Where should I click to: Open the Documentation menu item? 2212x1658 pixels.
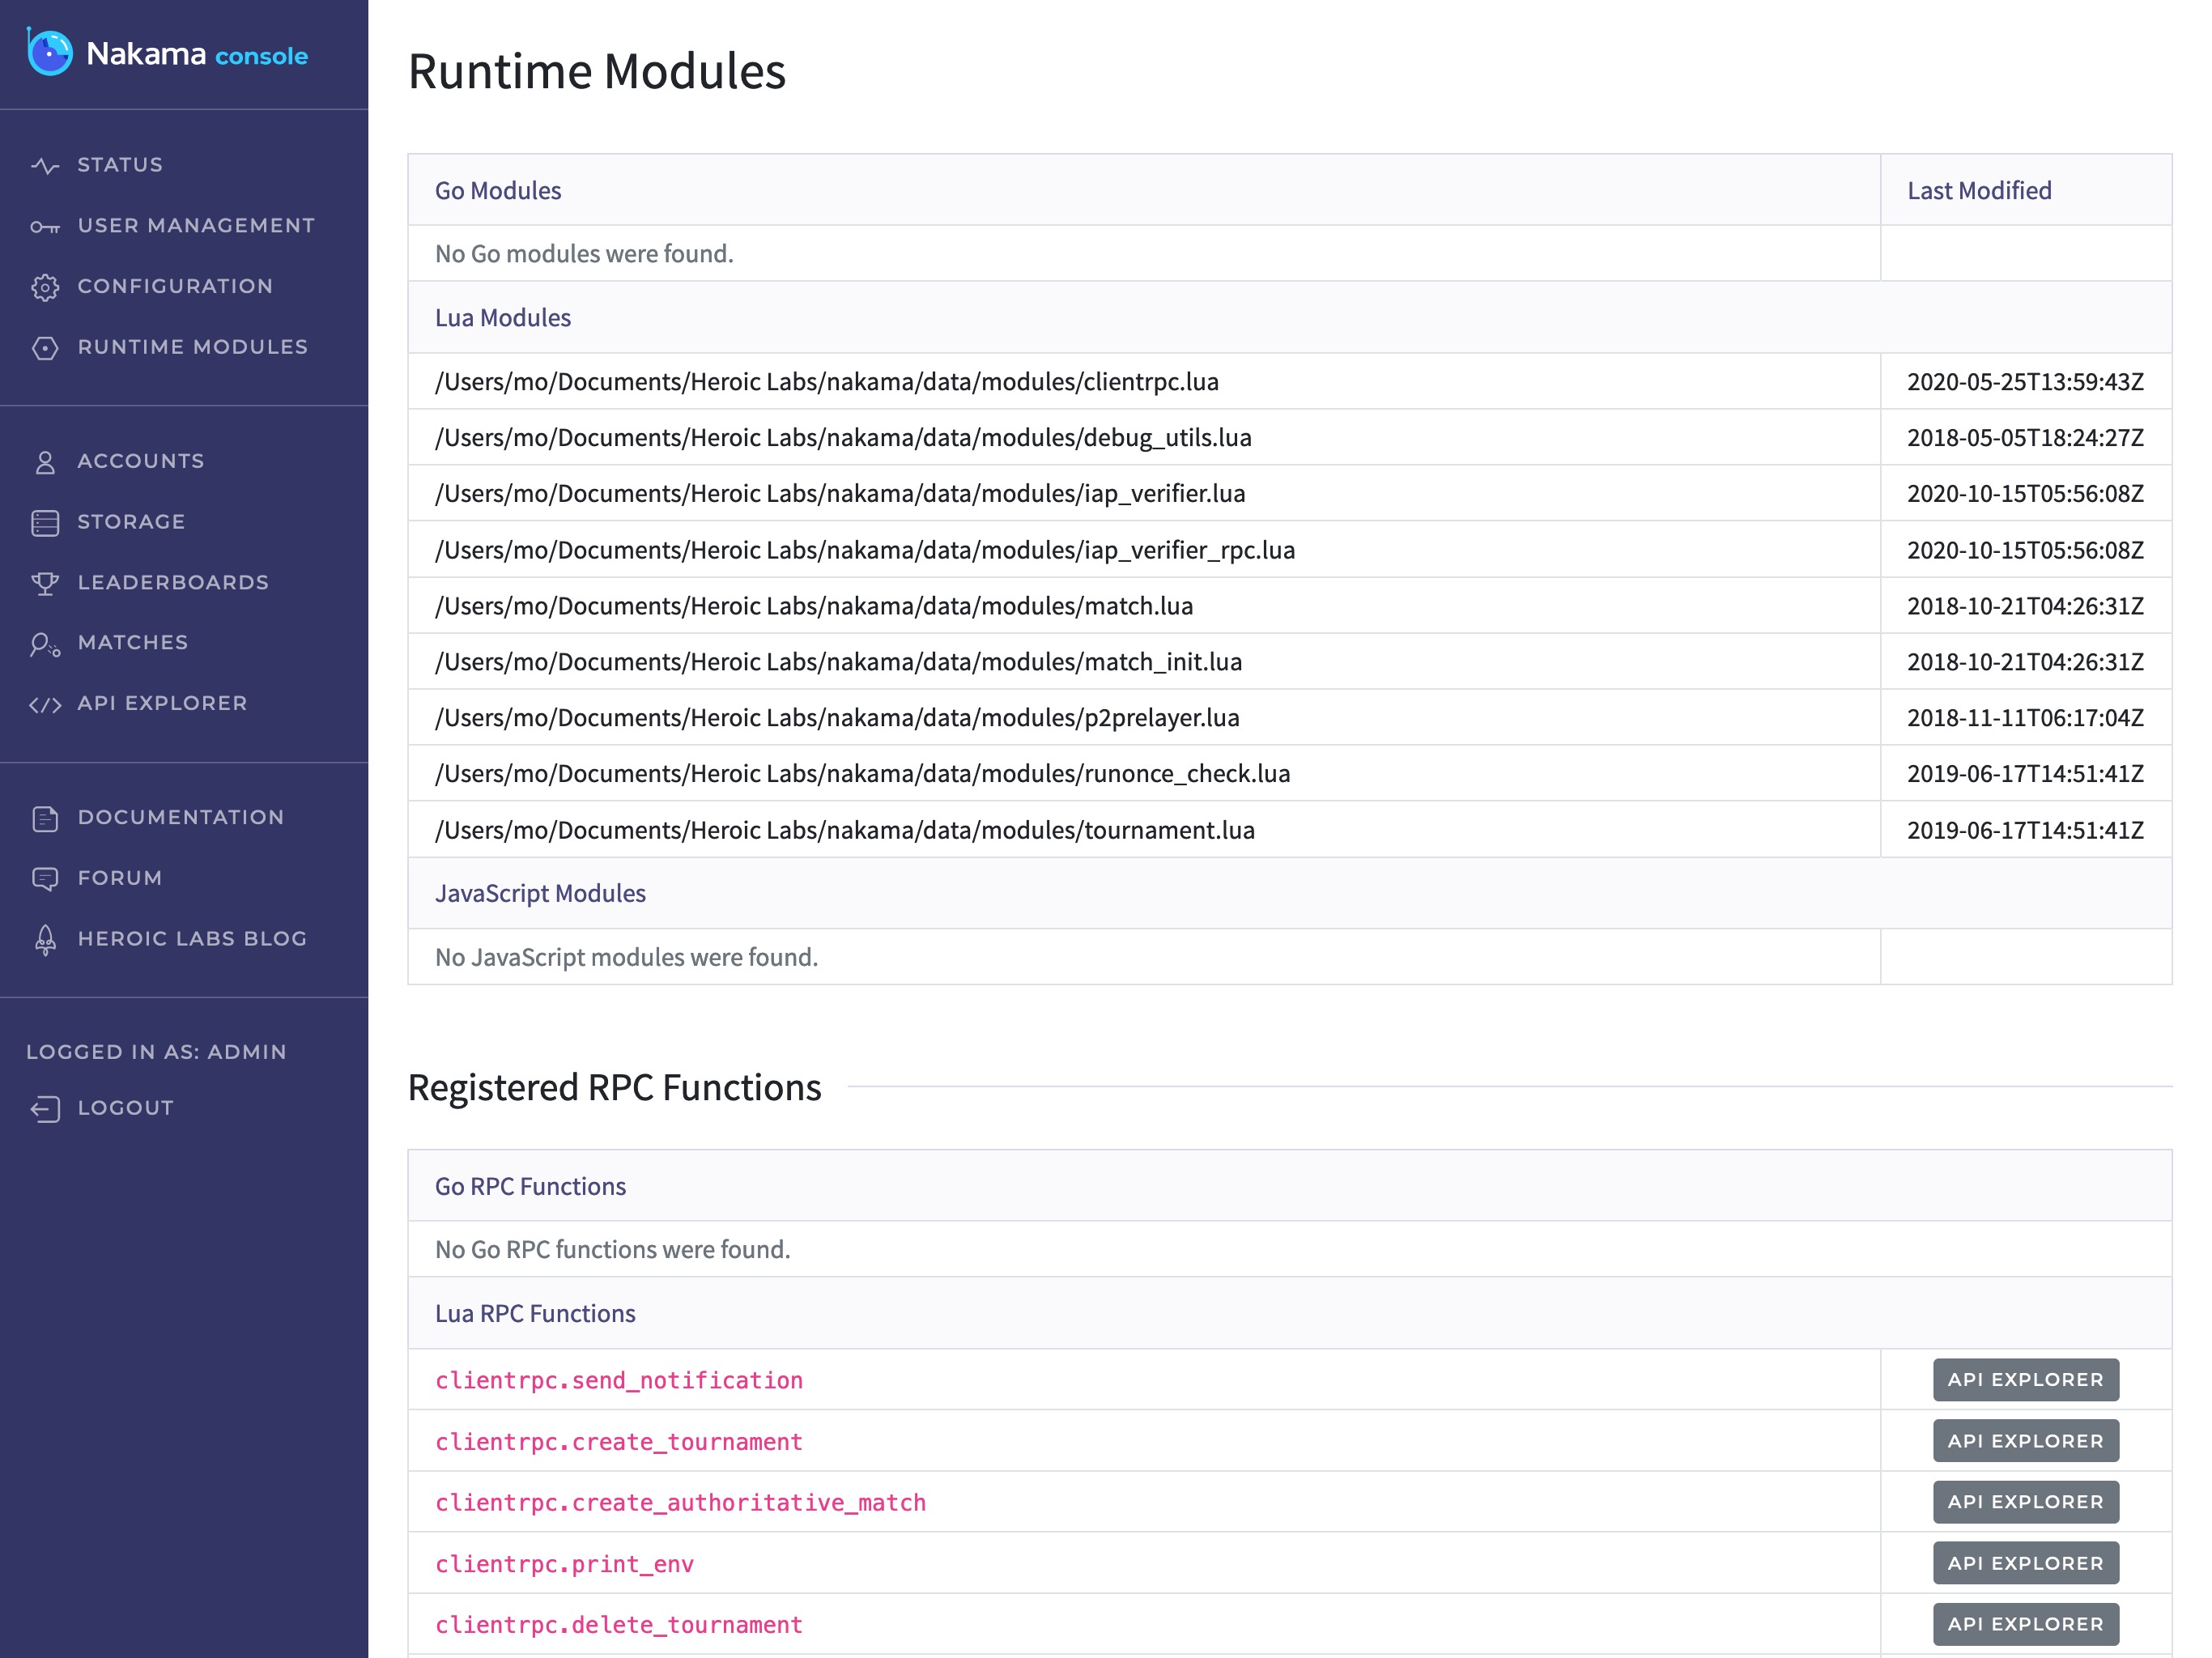pyautogui.click(x=180, y=817)
